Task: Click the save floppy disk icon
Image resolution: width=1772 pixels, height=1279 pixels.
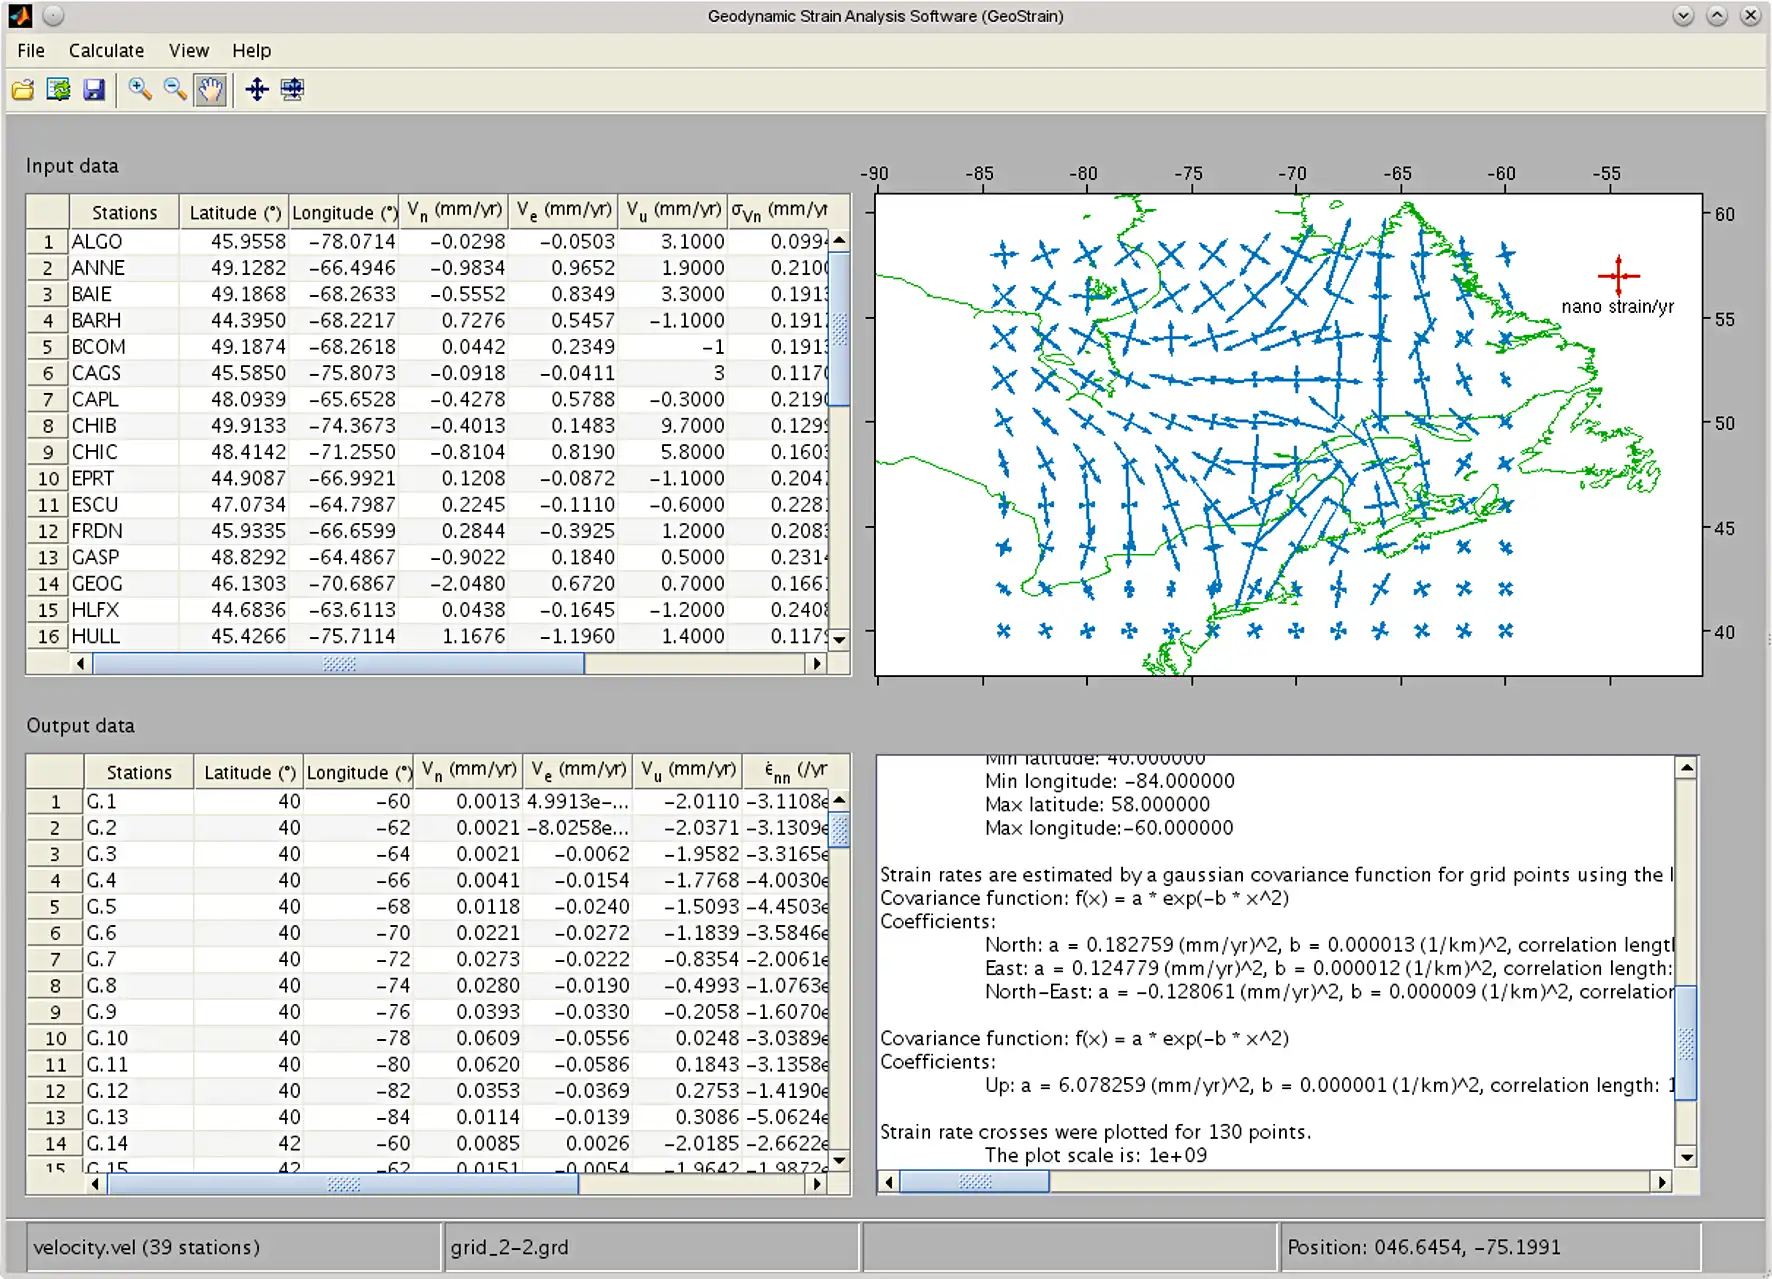Action: tap(94, 90)
